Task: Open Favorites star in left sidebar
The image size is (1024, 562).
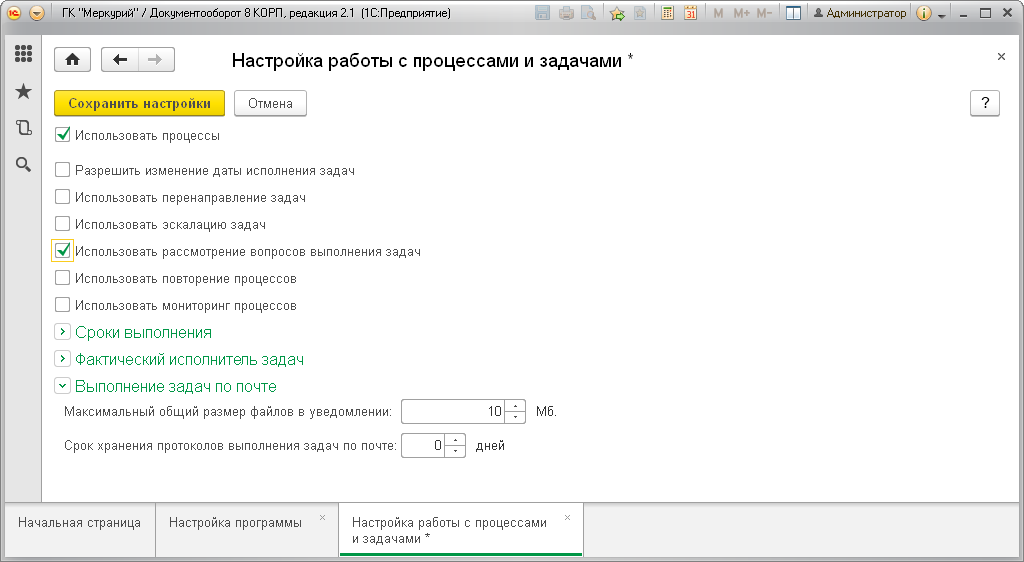Action: tap(24, 91)
